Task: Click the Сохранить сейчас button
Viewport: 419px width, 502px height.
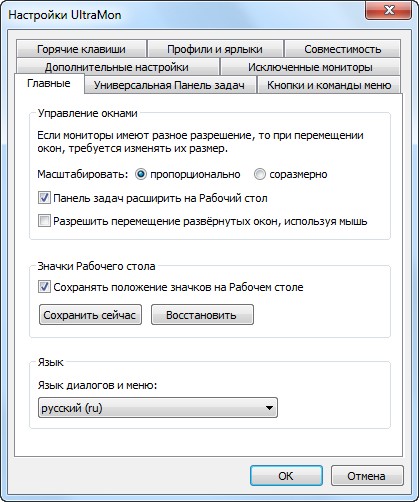Action: point(90,315)
